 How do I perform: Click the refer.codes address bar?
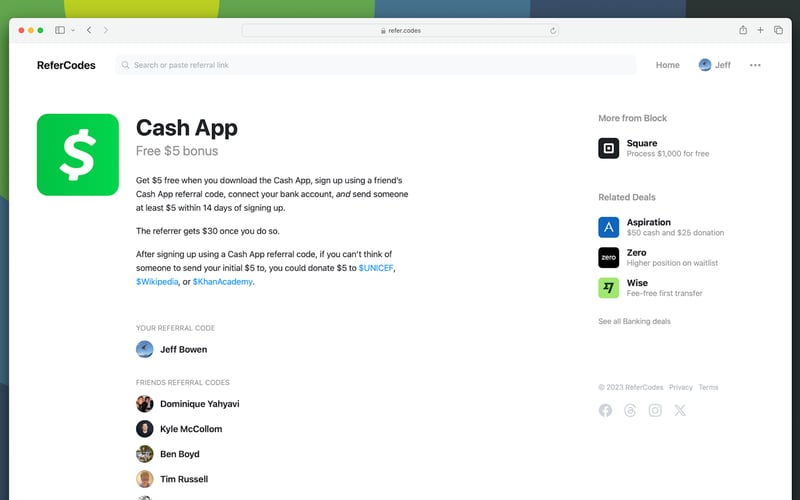tap(401, 31)
